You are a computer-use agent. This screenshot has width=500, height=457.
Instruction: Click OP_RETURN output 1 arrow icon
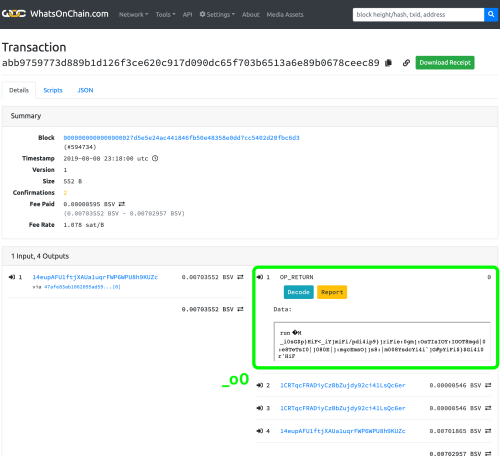pos(260,277)
